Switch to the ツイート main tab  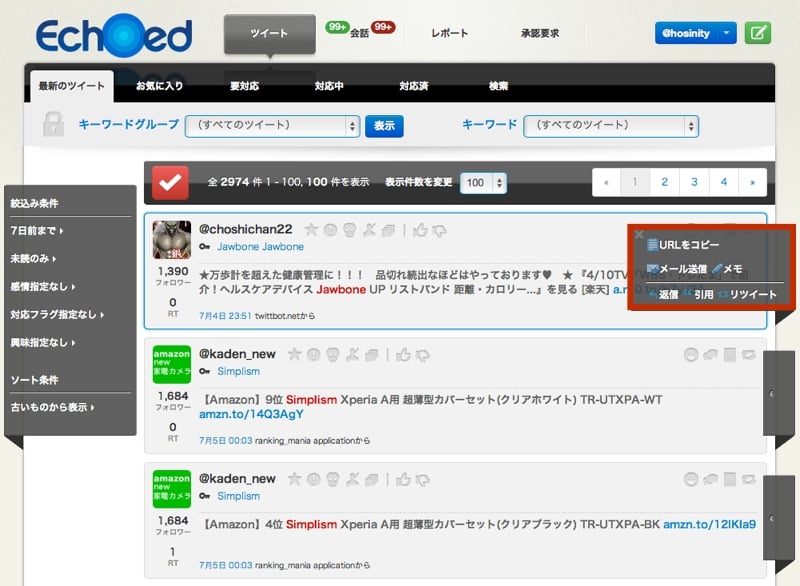coord(269,34)
